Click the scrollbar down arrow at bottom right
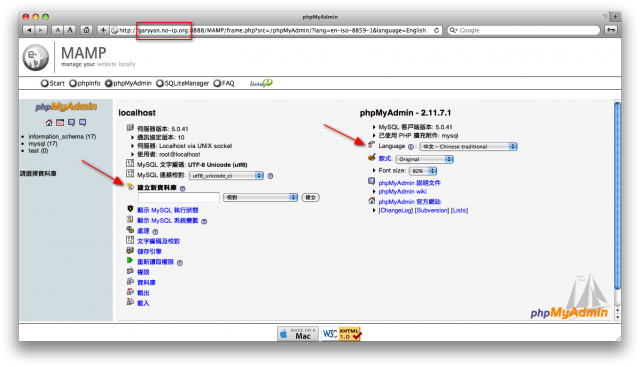The image size is (640, 367). (618, 317)
